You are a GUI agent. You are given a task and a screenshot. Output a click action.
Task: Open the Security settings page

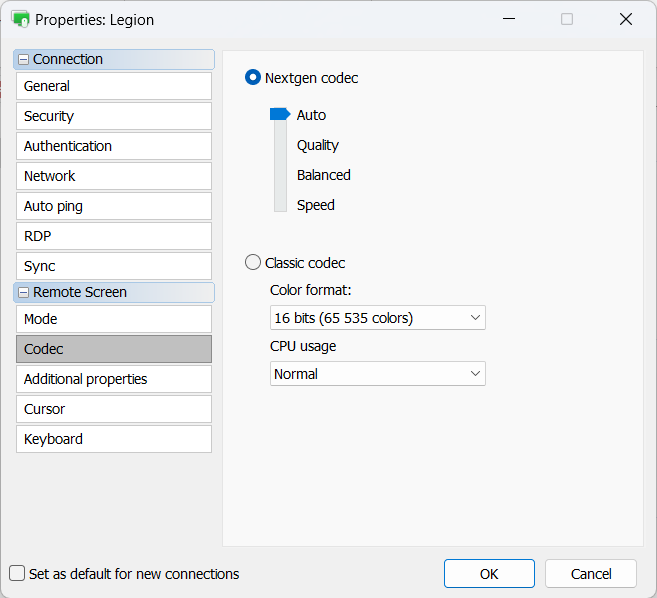(114, 116)
